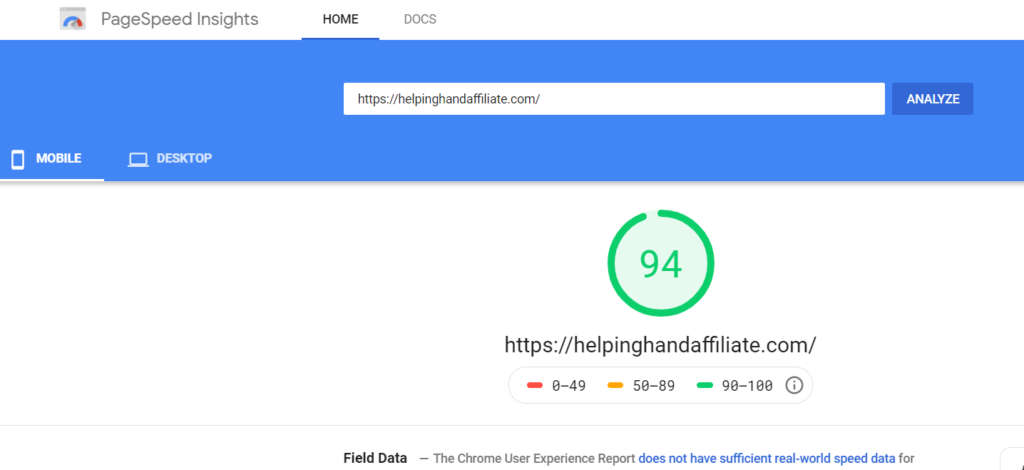The image size is (1024, 470).
Task: Click the 50–89 range label
Action: pyautogui.click(x=654, y=386)
